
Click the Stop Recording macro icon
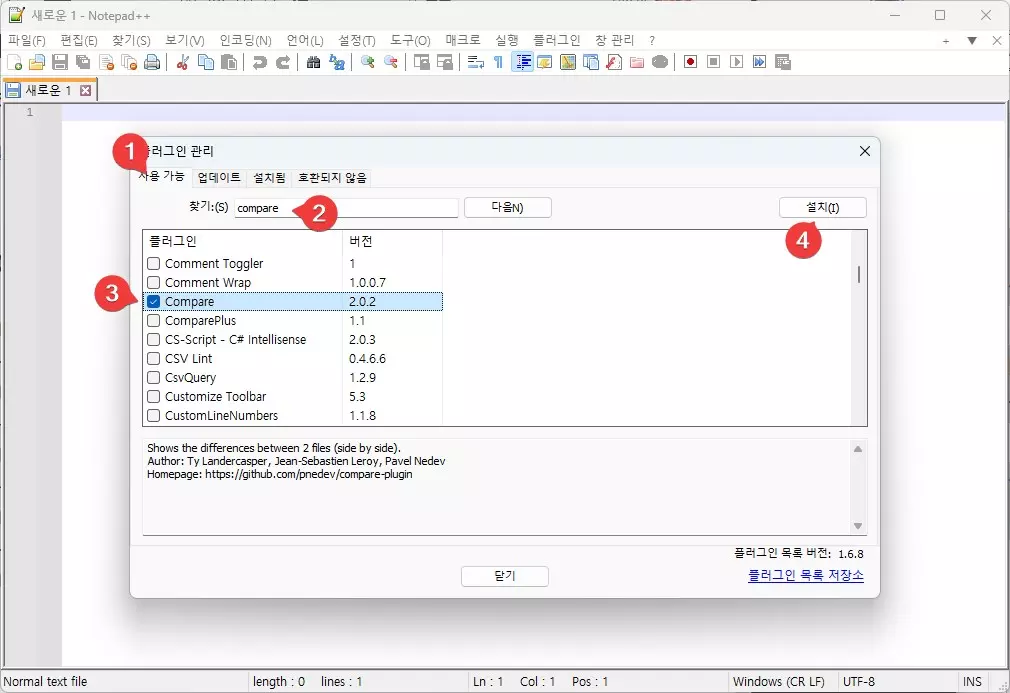(713, 62)
